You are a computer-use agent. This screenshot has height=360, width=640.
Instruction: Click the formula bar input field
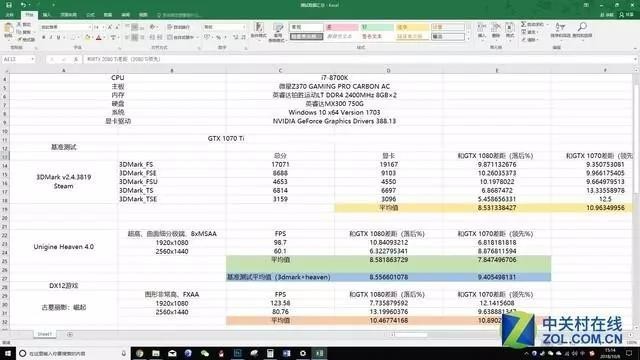tap(359, 59)
